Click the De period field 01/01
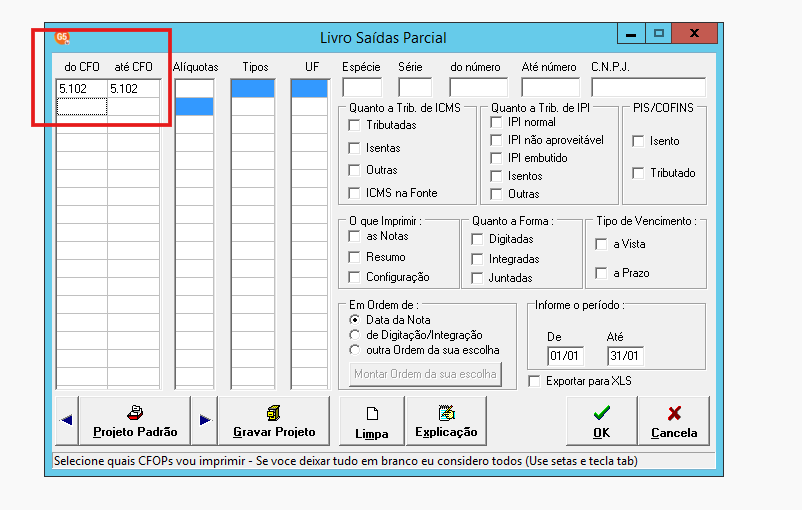This screenshot has height=510, width=802. (x=565, y=356)
